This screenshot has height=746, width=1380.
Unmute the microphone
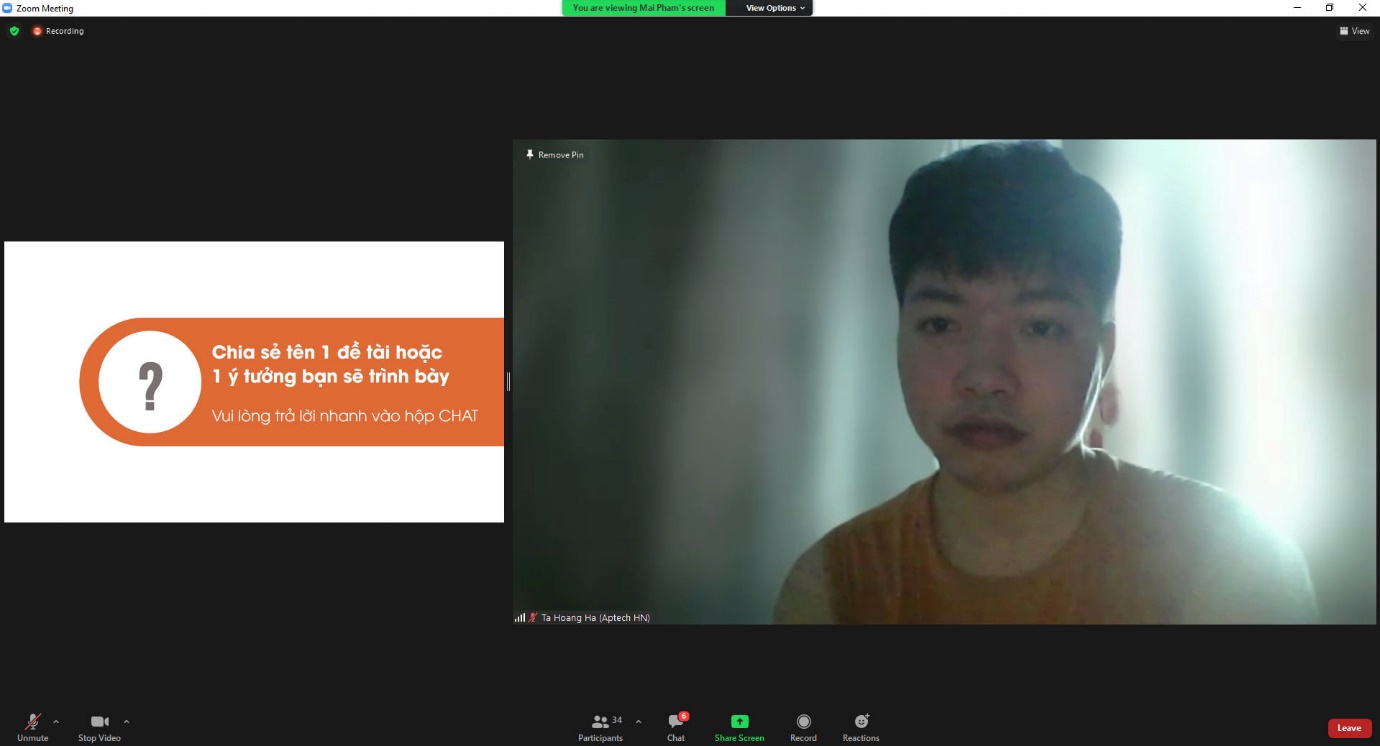pos(32,726)
